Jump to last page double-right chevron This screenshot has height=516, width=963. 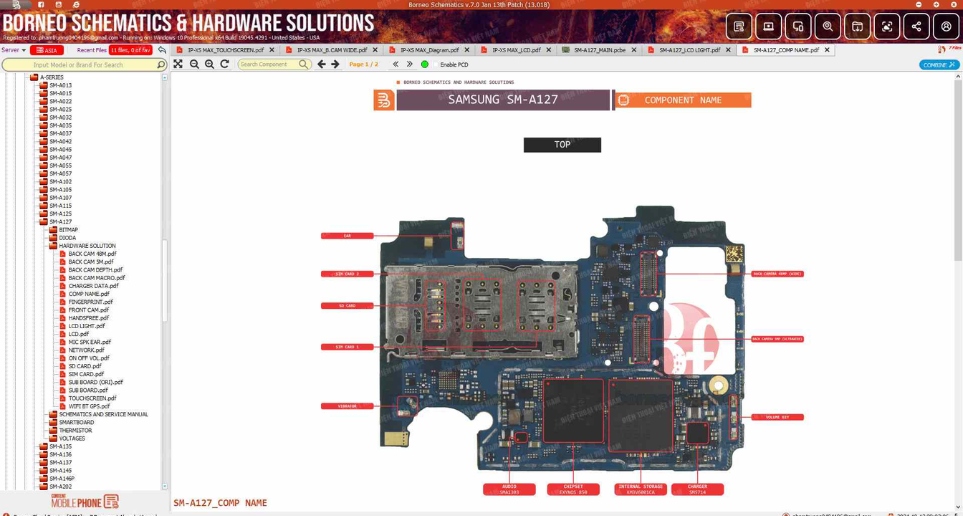tap(410, 64)
